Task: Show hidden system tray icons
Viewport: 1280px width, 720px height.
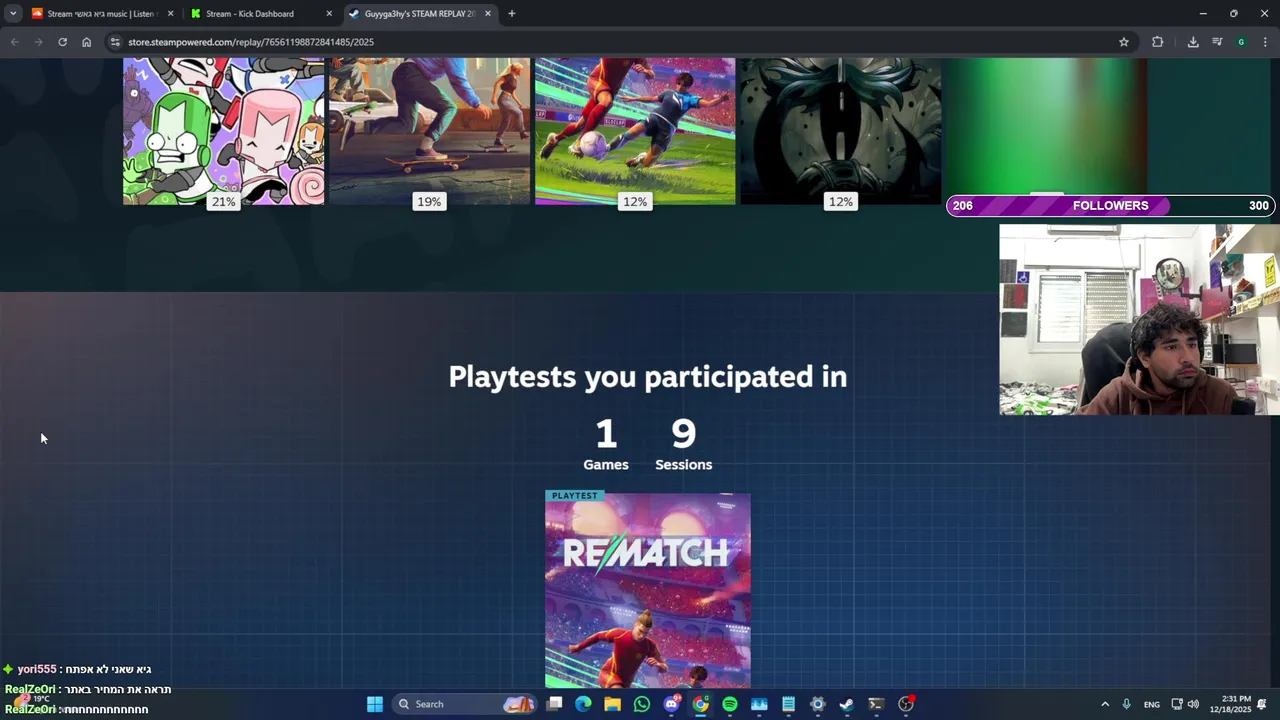Action: click(x=1105, y=704)
